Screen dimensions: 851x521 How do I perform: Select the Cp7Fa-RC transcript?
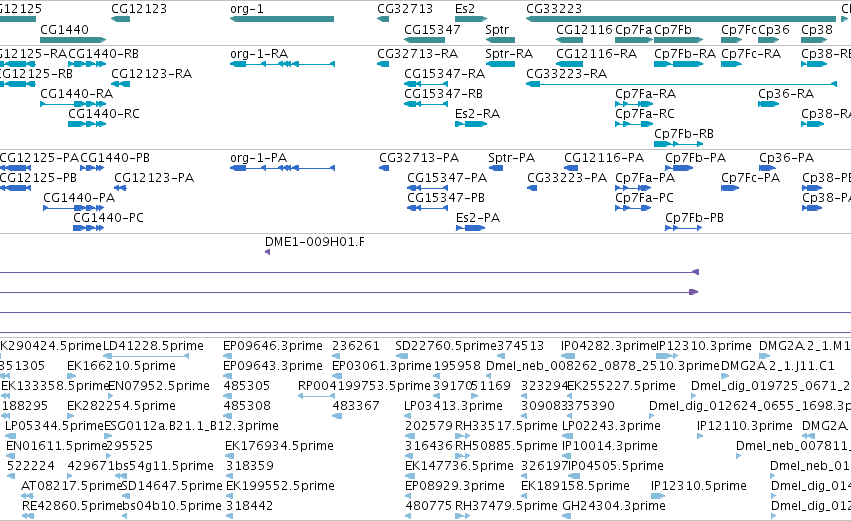pyautogui.click(x=645, y=113)
